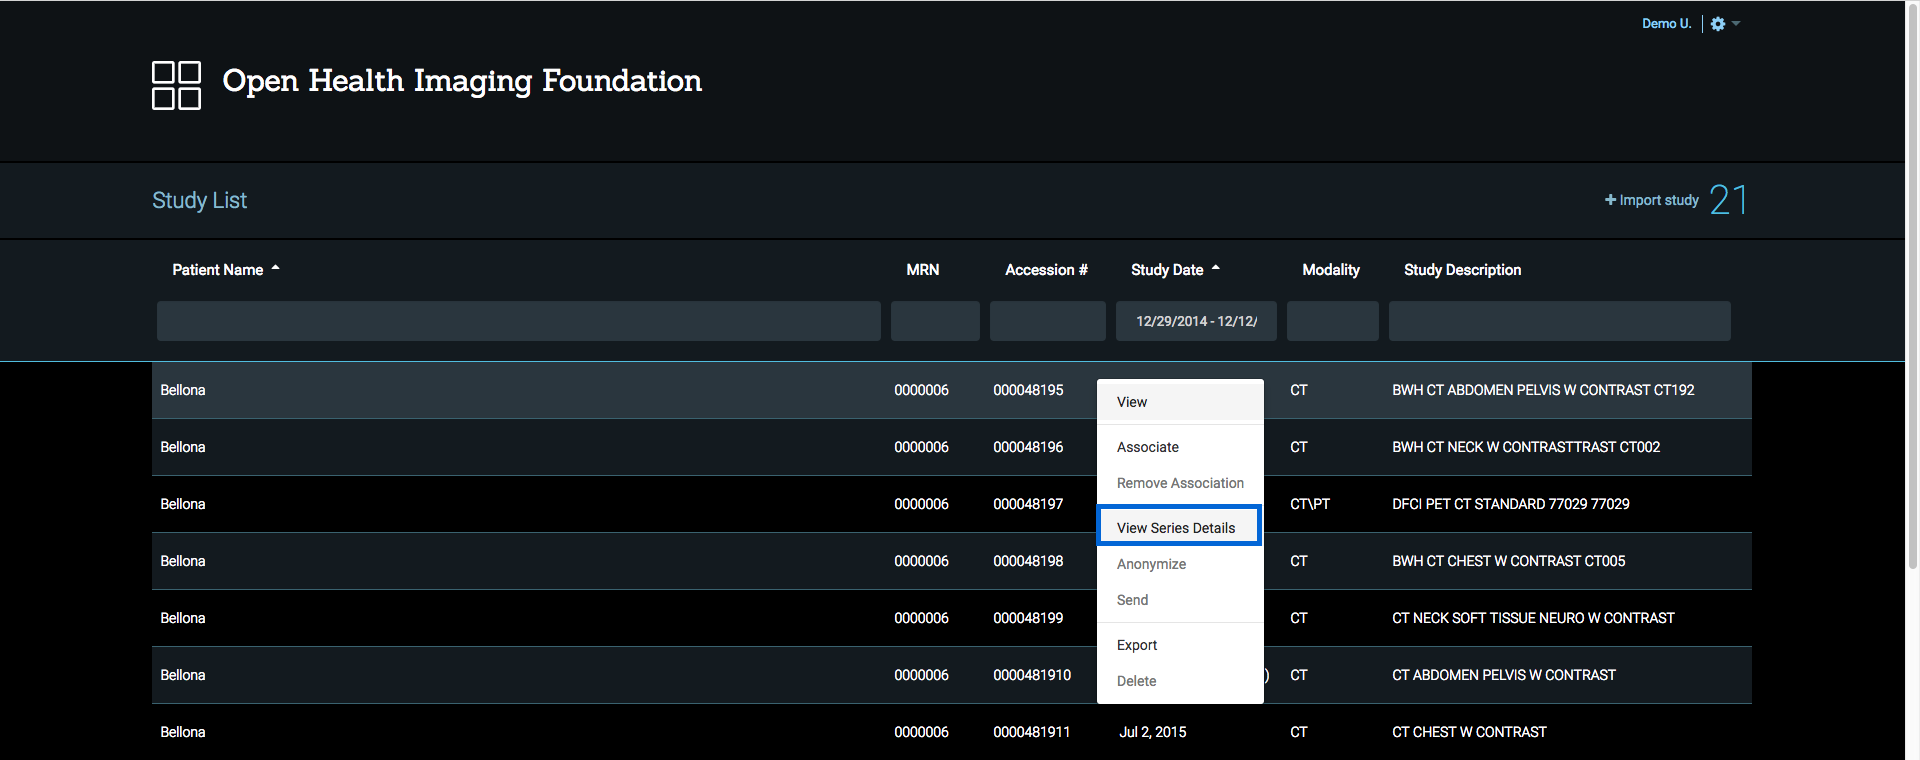Screen dimensions: 1920x760
Task: Open the Demo U. user link
Action: (1666, 24)
